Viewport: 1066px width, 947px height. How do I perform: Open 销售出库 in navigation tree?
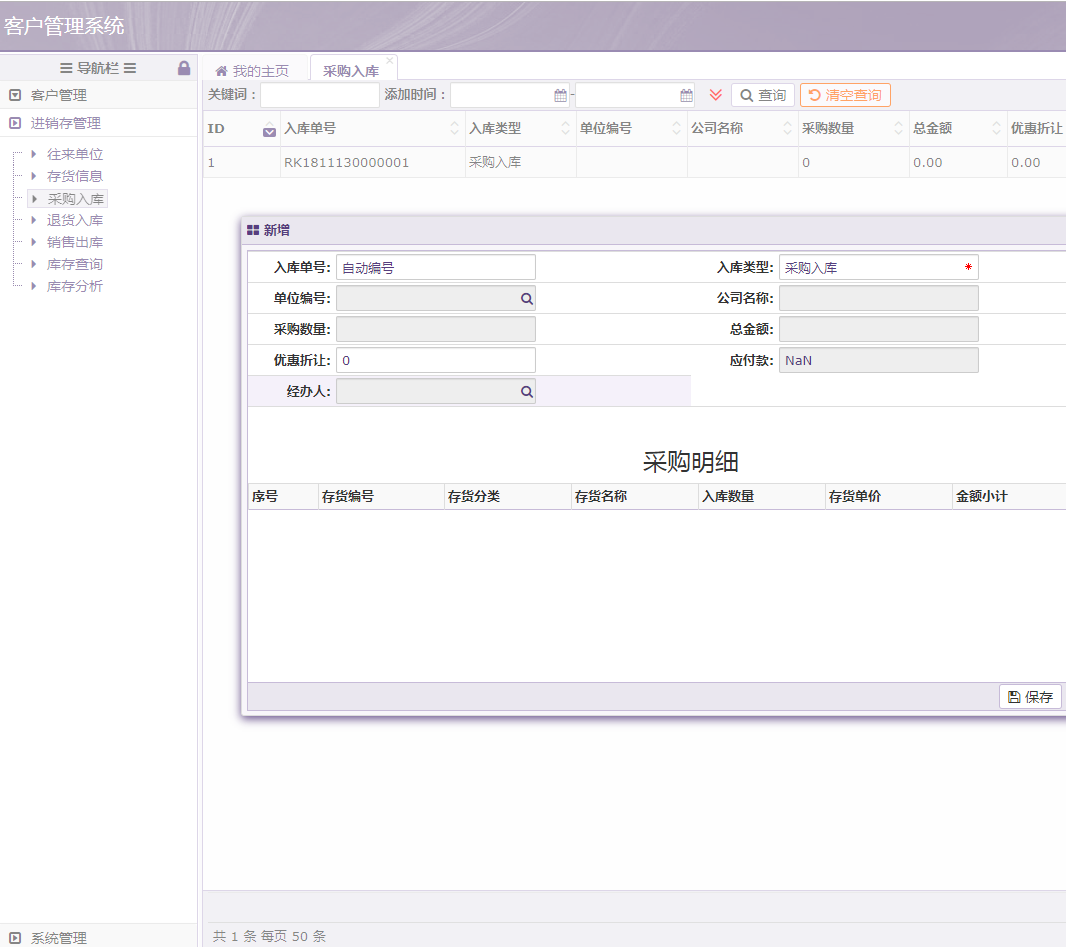(75, 242)
